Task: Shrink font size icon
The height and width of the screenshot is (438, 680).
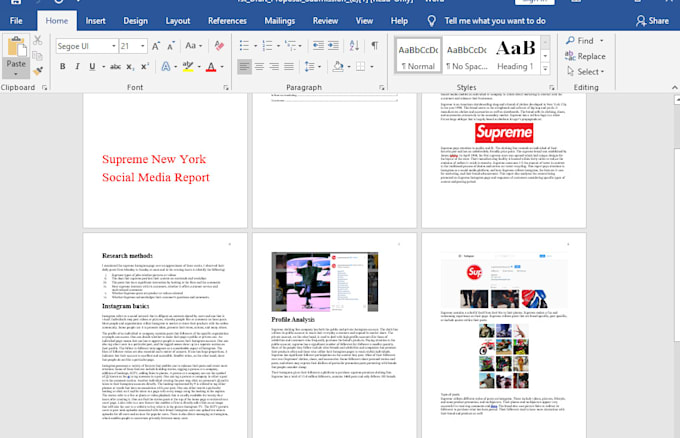Action: [x=171, y=46]
